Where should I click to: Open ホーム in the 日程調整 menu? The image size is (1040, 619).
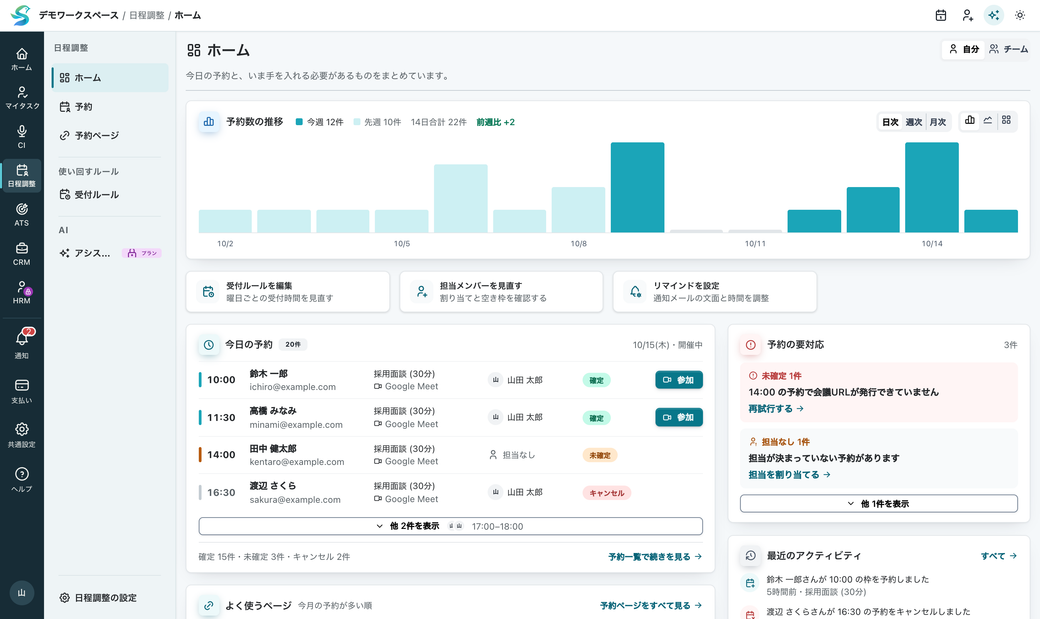pyautogui.click(x=110, y=78)
